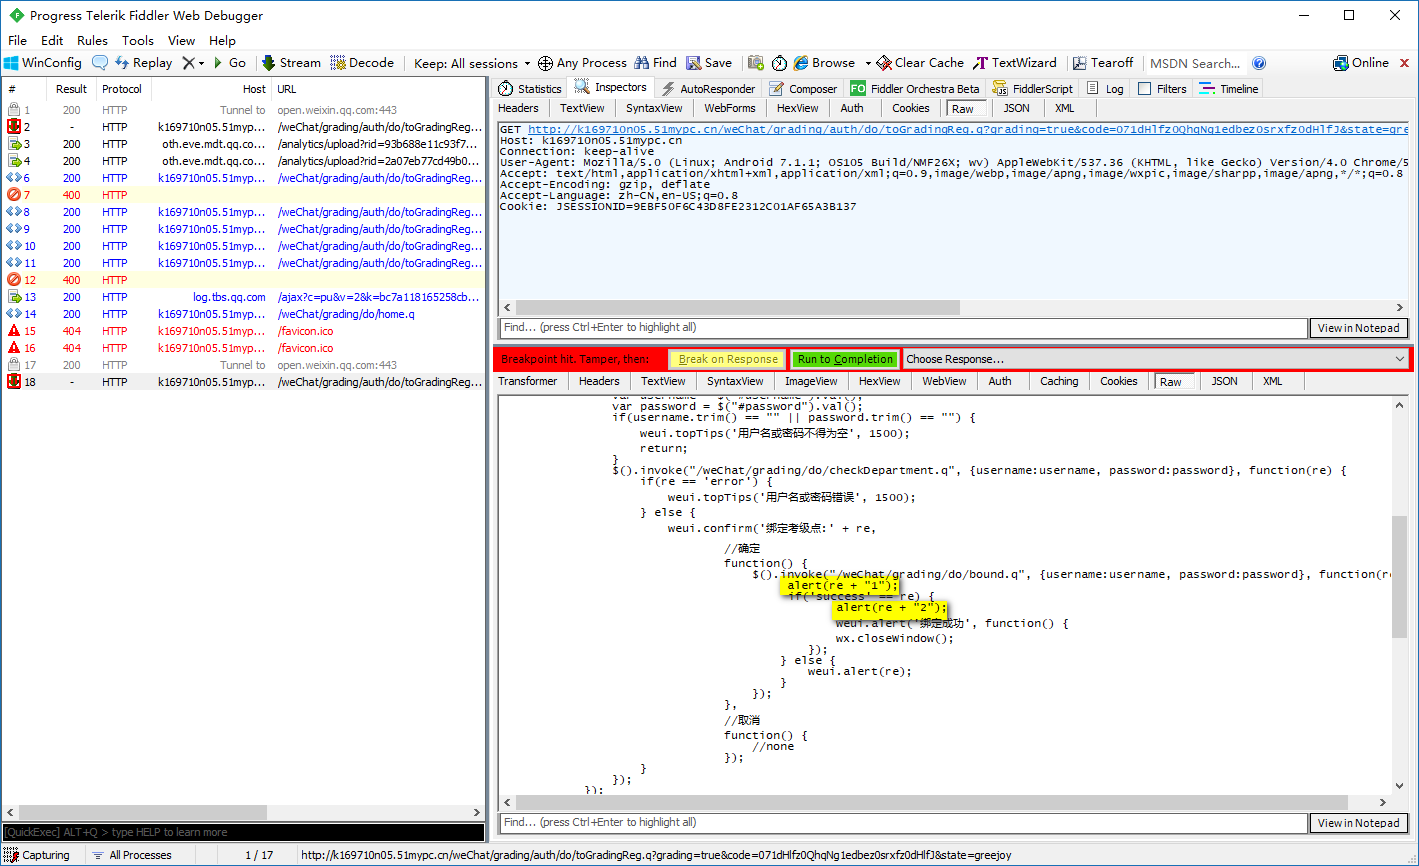This screenshot has width=1419, height=866.
Task: Open the Keep: All sessions dropdown
Action: (472, 63)
